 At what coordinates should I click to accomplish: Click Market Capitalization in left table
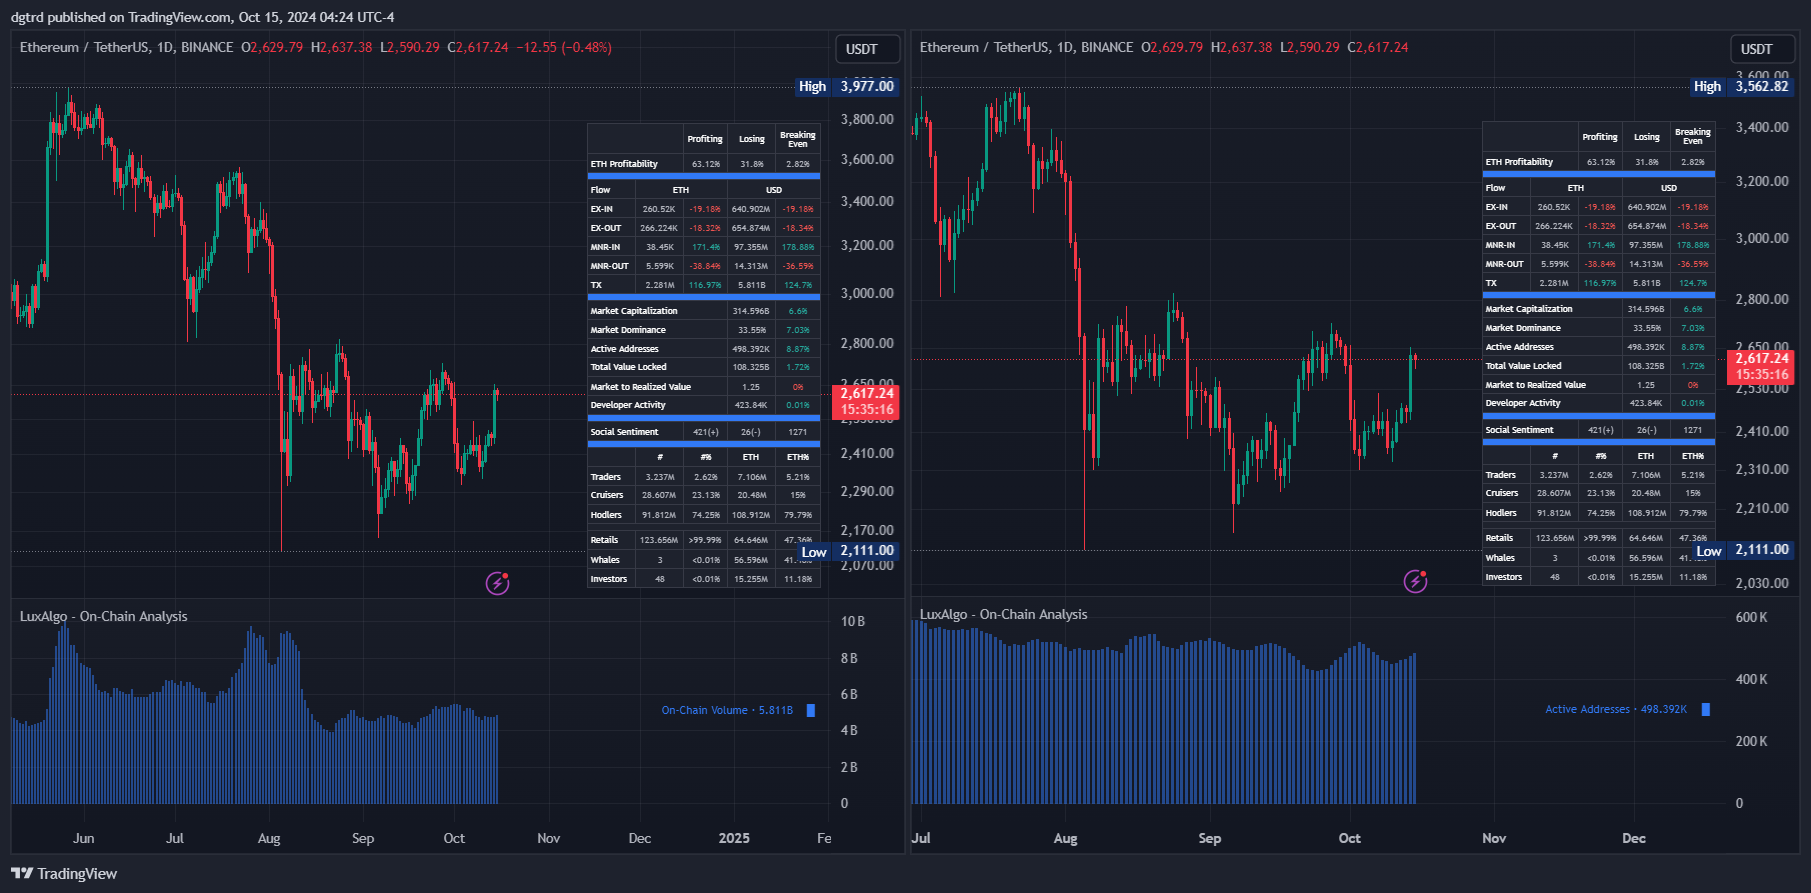point(634,311)
